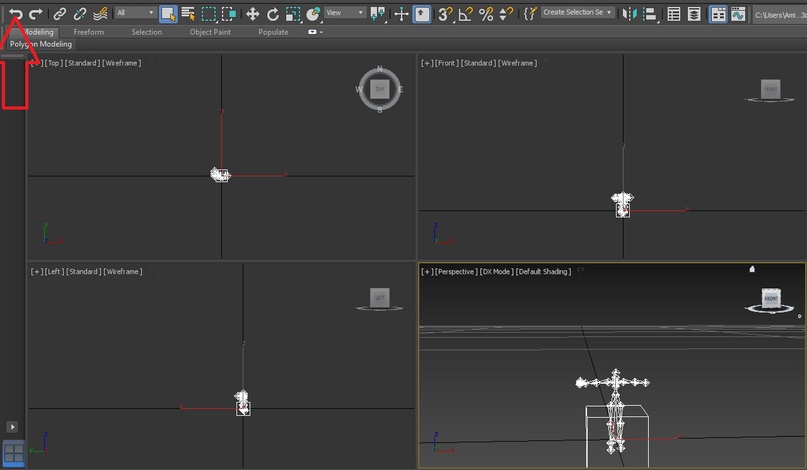The width and height of the screenshot is (807, 470).
Task: Open the 'View' reference coordinate dropdown
Action: coord(345,13)
